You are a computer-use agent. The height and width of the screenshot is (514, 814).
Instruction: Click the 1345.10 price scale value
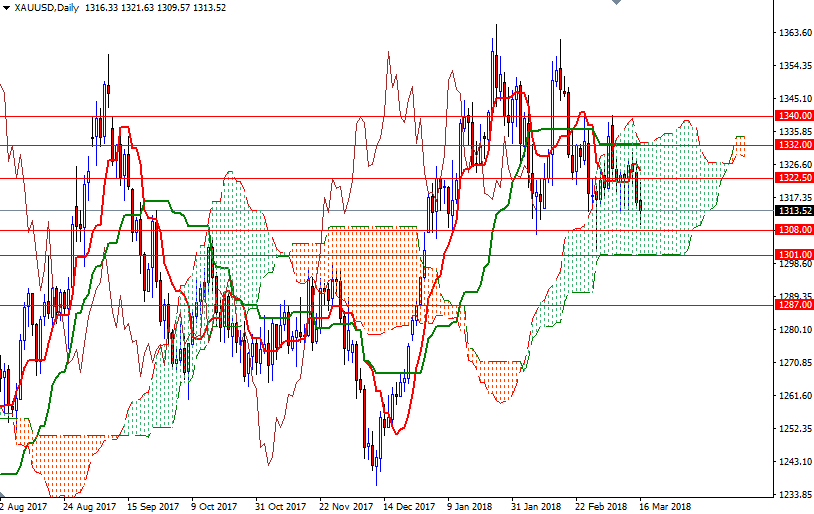[x=795, y=99]
